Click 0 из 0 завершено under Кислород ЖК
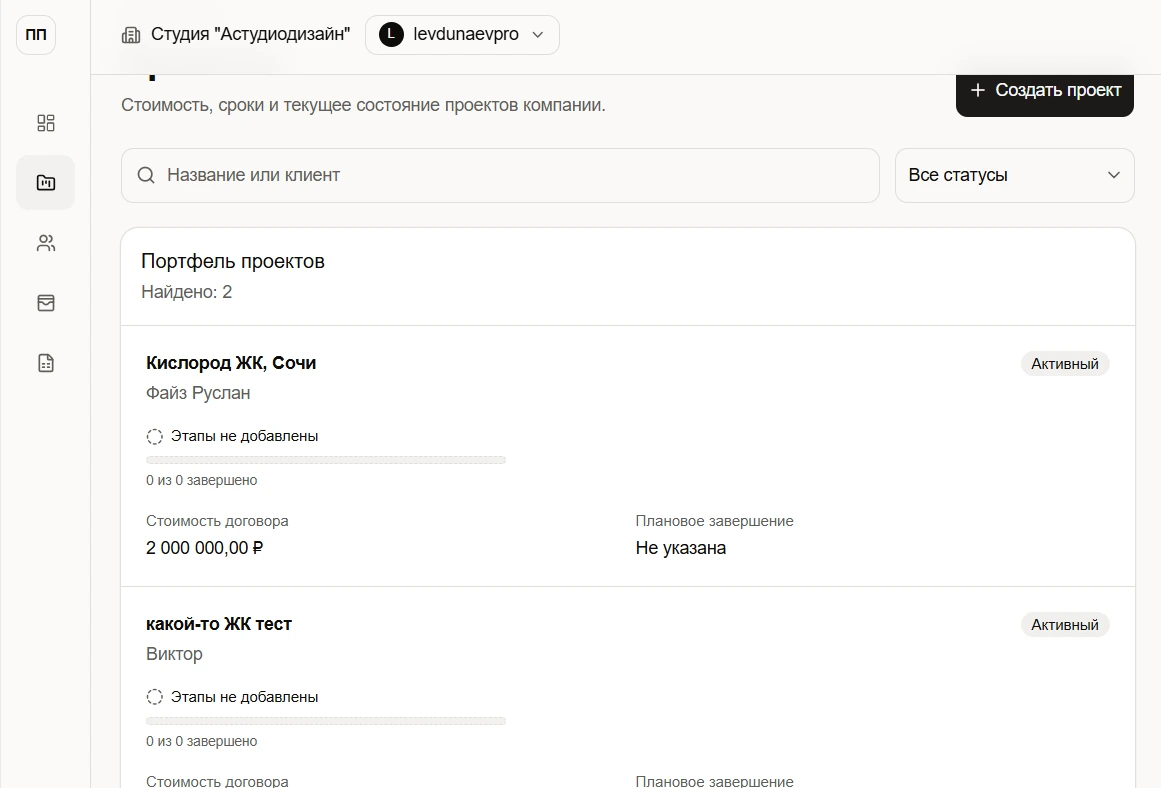 pyautogui.click(x=201, y=481)
